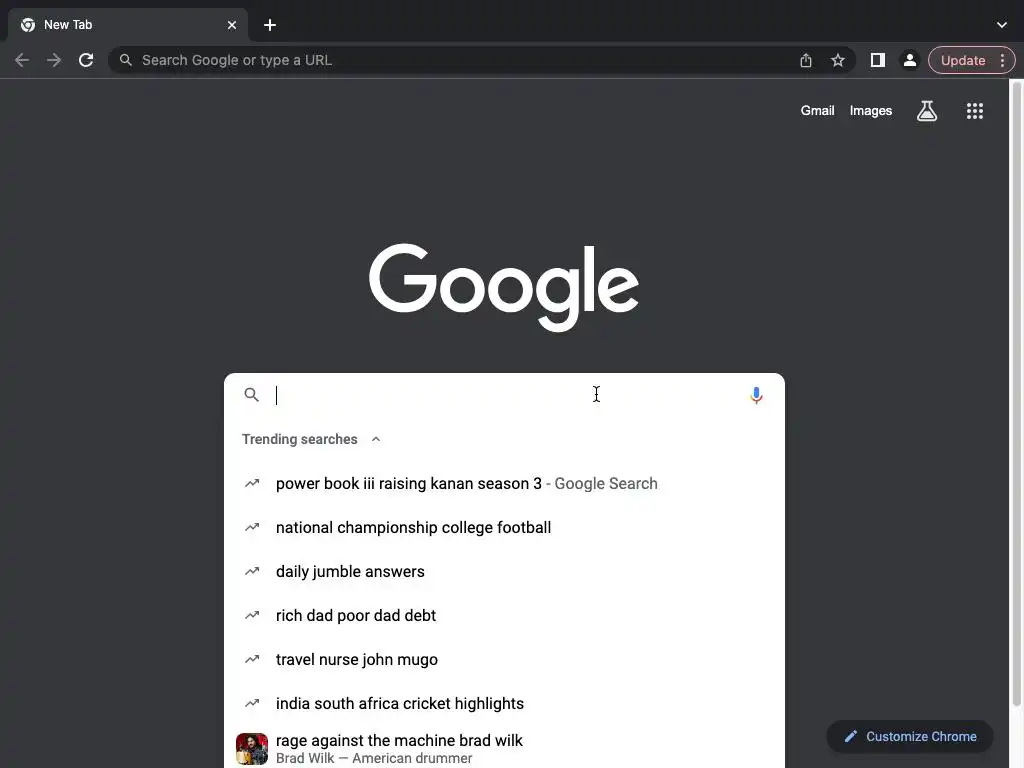Open Gmail link

coord(817,111)
